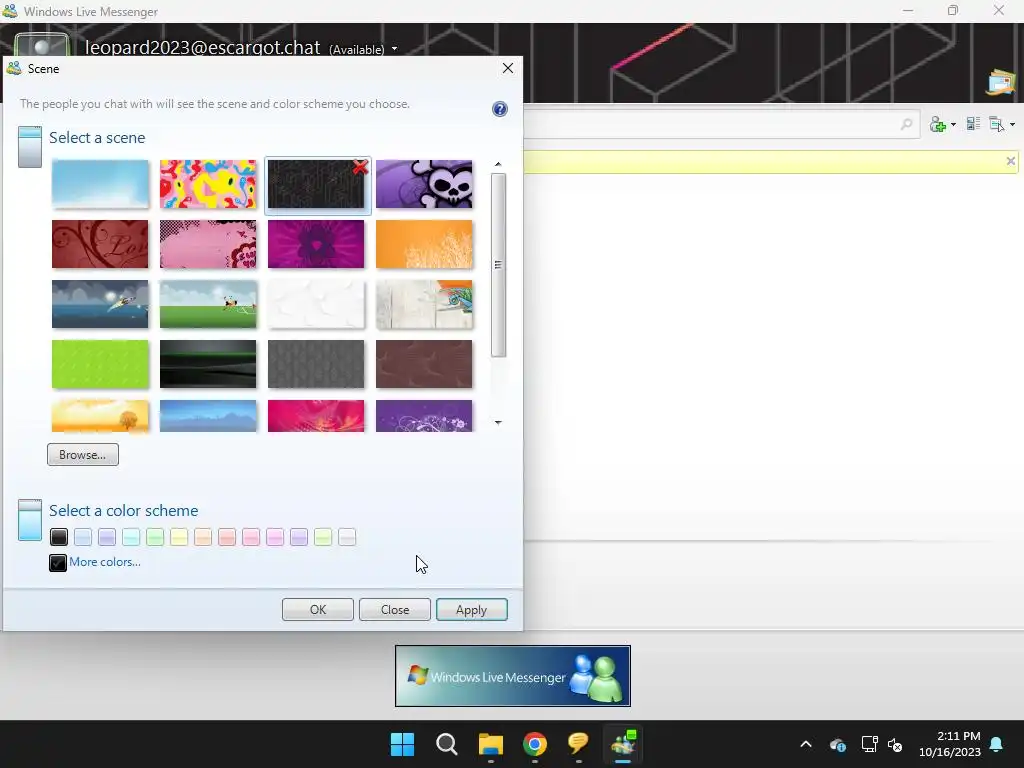Open network settings from the tray
Screen dimensions: 1024x768
pyautogui.click(x=869, y=744)
